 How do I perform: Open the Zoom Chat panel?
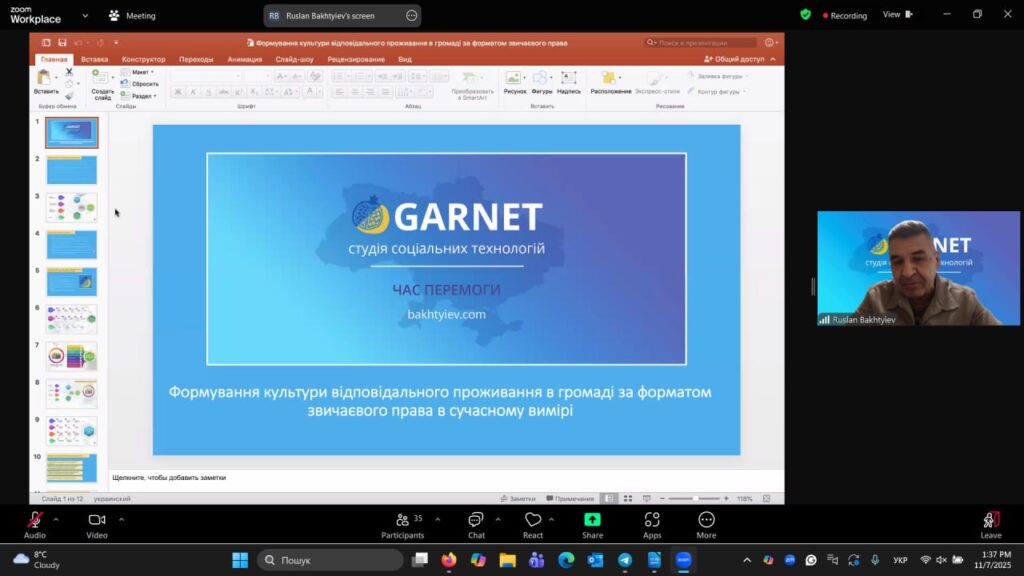[x=476, y=520]
